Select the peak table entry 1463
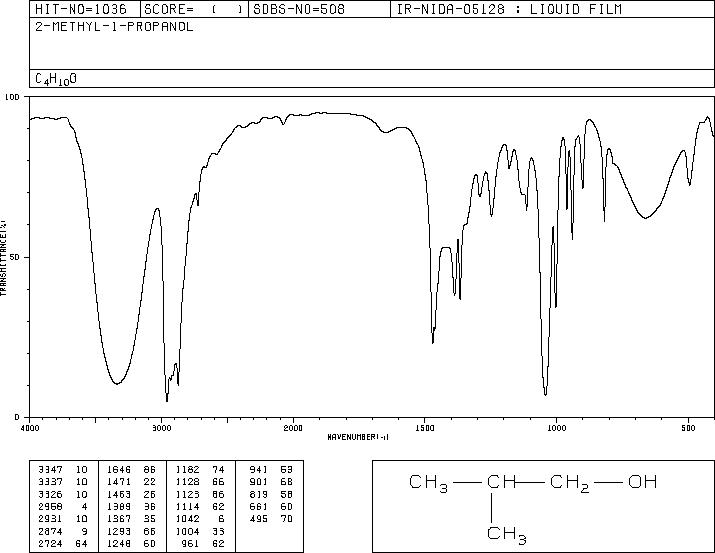 [119, 494]
